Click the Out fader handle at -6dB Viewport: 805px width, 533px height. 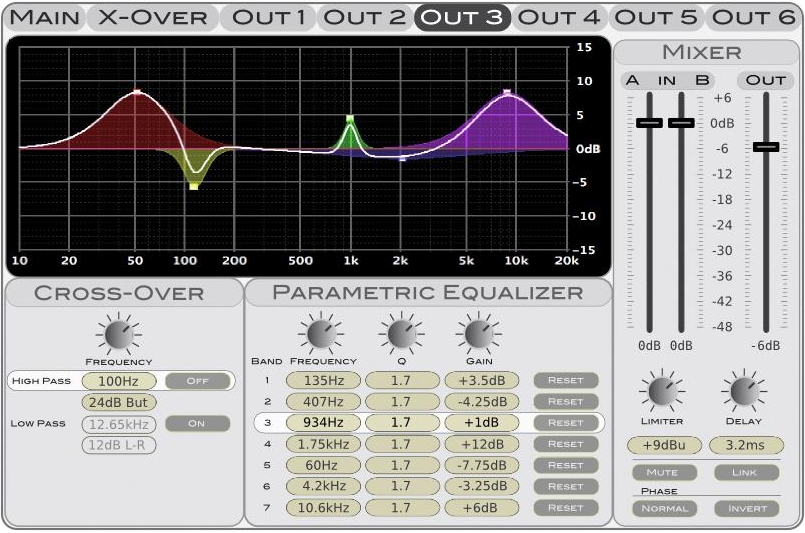(x=766, y=147)
